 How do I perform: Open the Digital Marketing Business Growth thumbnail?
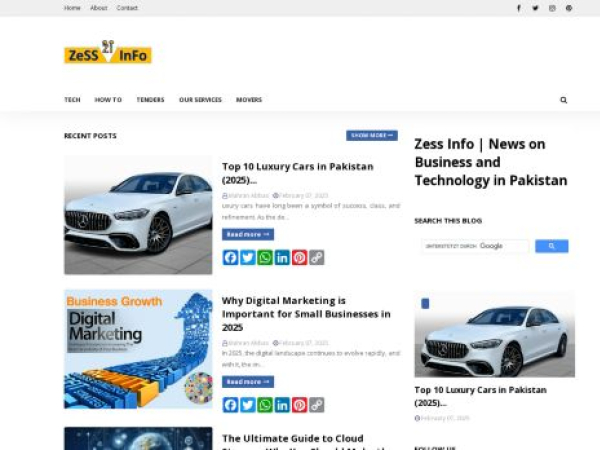[x=138, y=349]
